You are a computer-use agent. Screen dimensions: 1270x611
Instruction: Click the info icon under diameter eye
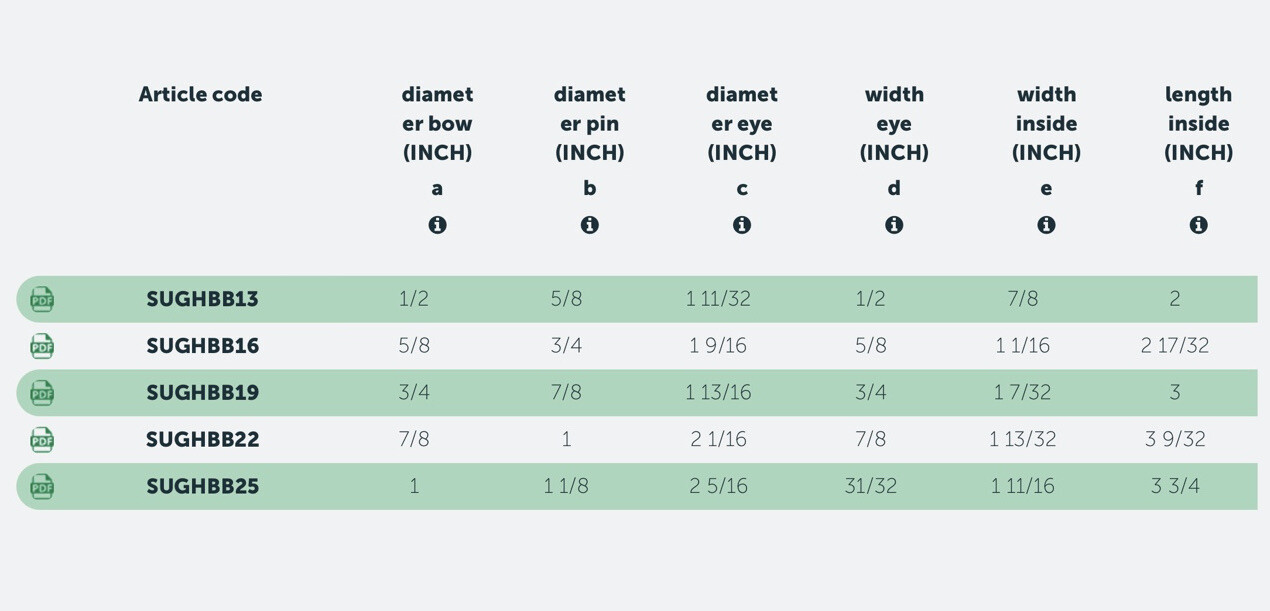[742, 225]
